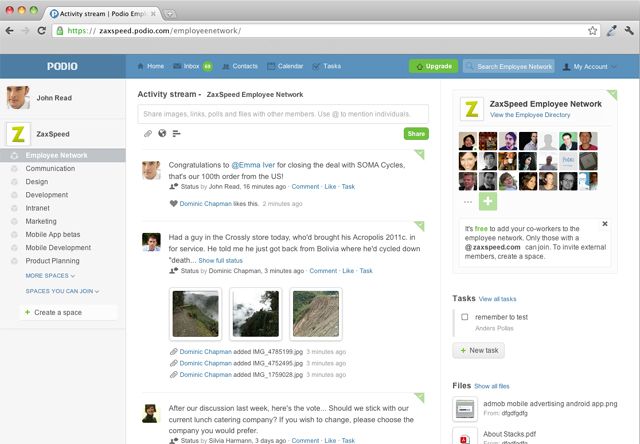Select the Marketing space

pos(41,221)
